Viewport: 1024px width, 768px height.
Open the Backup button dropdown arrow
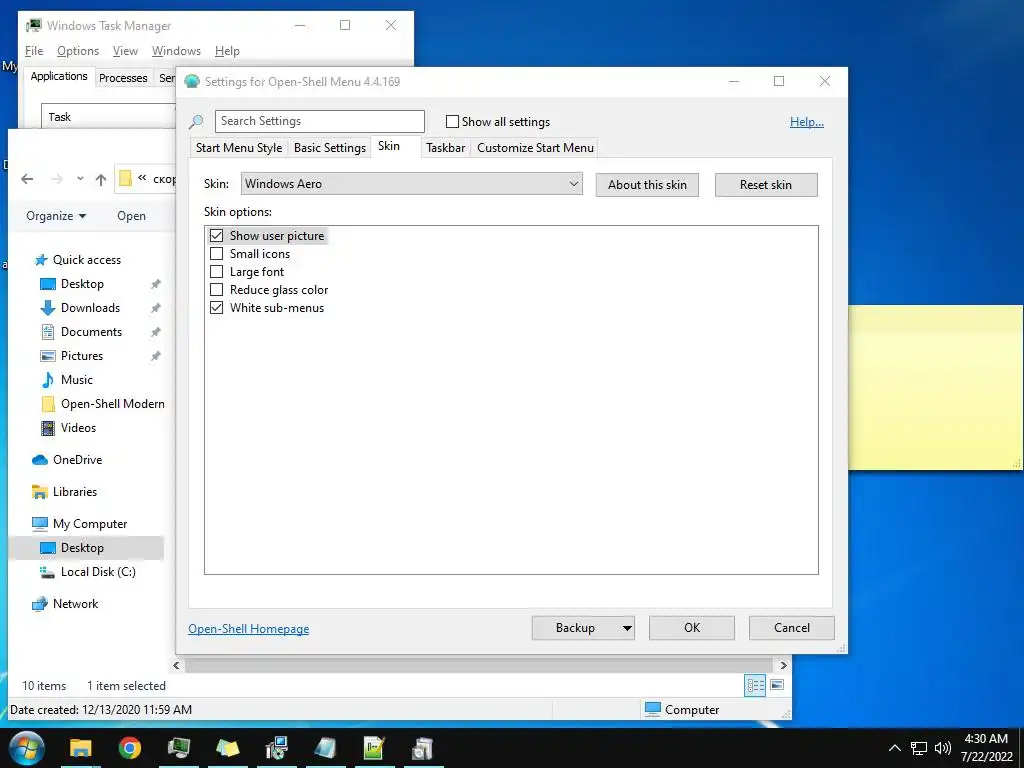(x=627, y=628)
